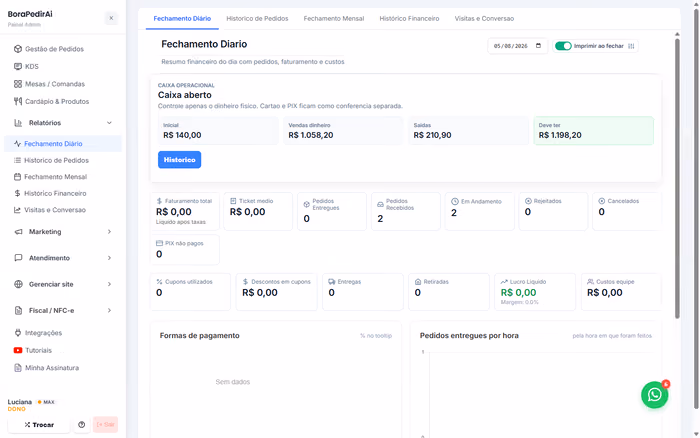Open Cardápio & Produtos
The width and height of the screenshot is (700, 438).
coord(51,101)
